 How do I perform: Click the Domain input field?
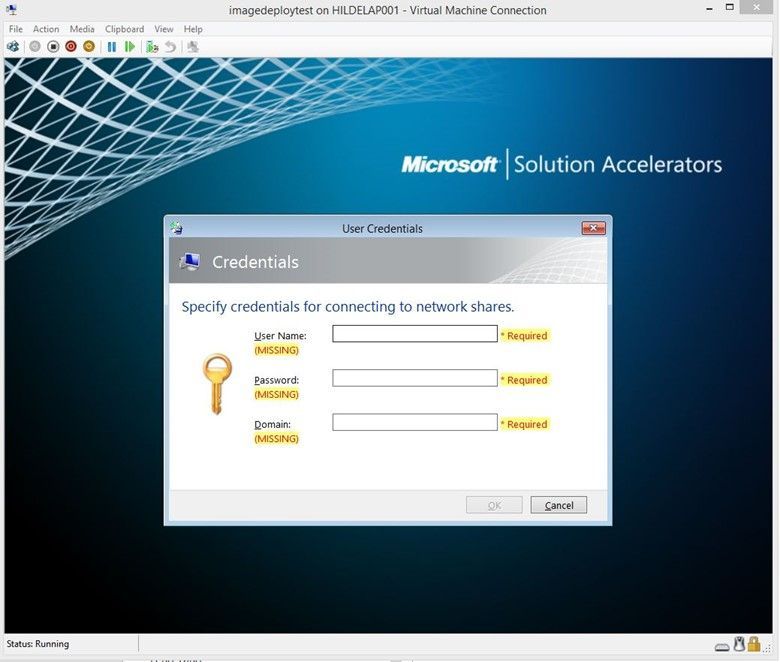click(x=415, y=422)
